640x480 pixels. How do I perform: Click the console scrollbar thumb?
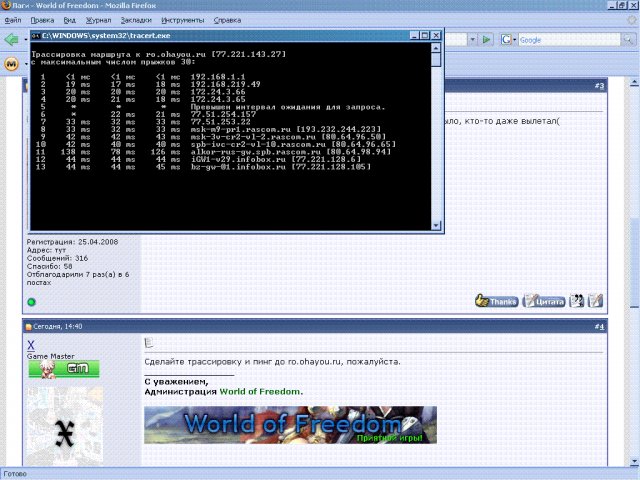pyautogui.click(x=436, y=60)
